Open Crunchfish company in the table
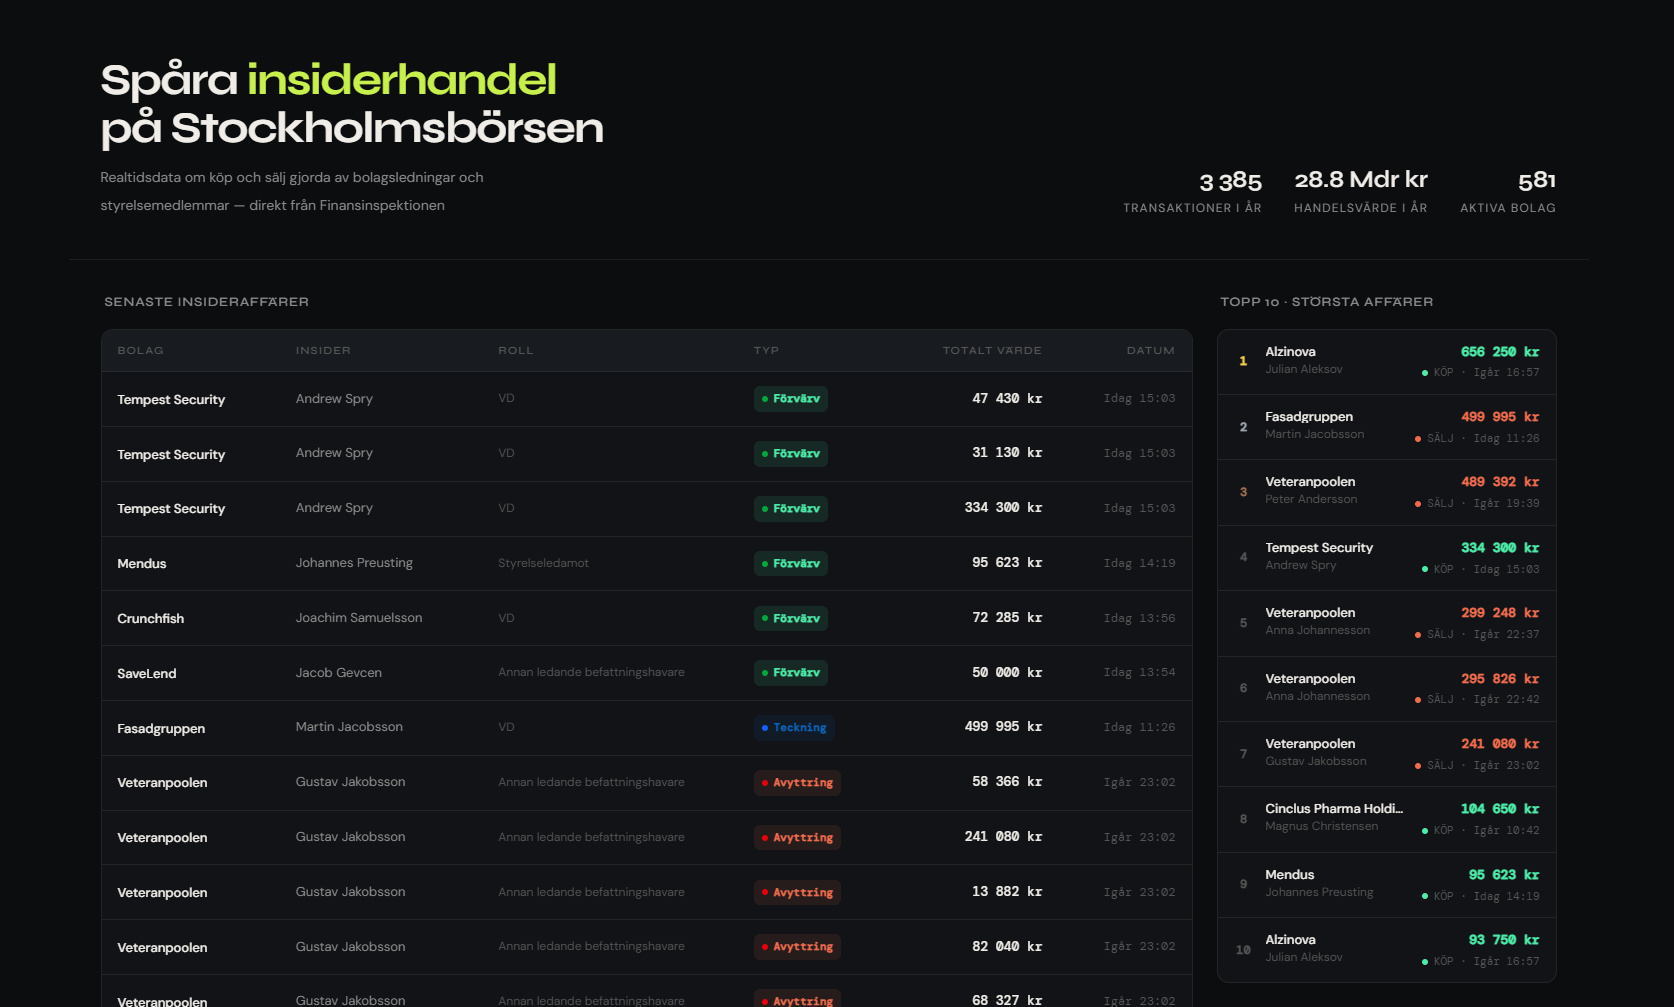The width and height of the screenshot is (1674, 1007). coord(150,619)
